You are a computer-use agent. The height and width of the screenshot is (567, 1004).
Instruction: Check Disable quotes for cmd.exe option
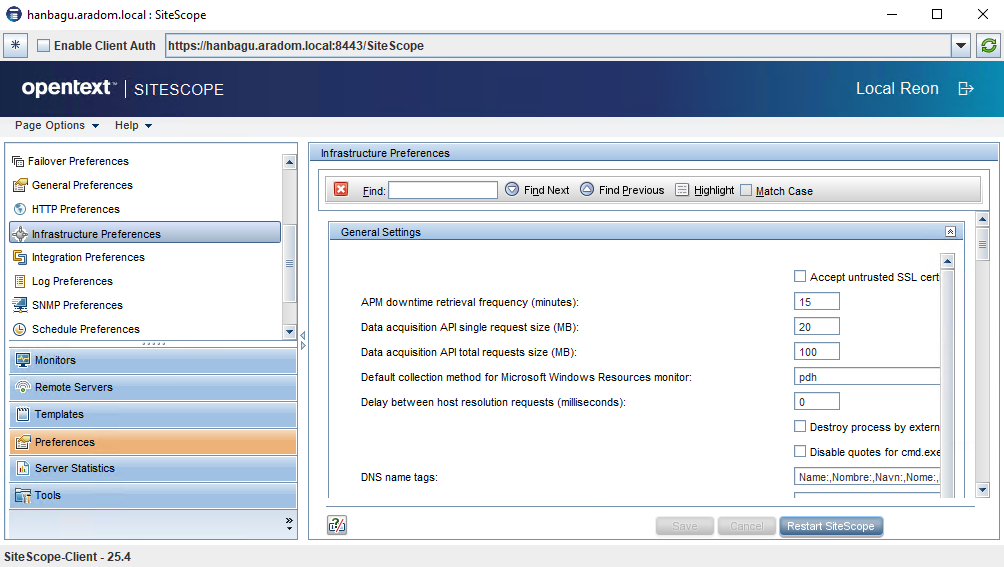point(800,451)
